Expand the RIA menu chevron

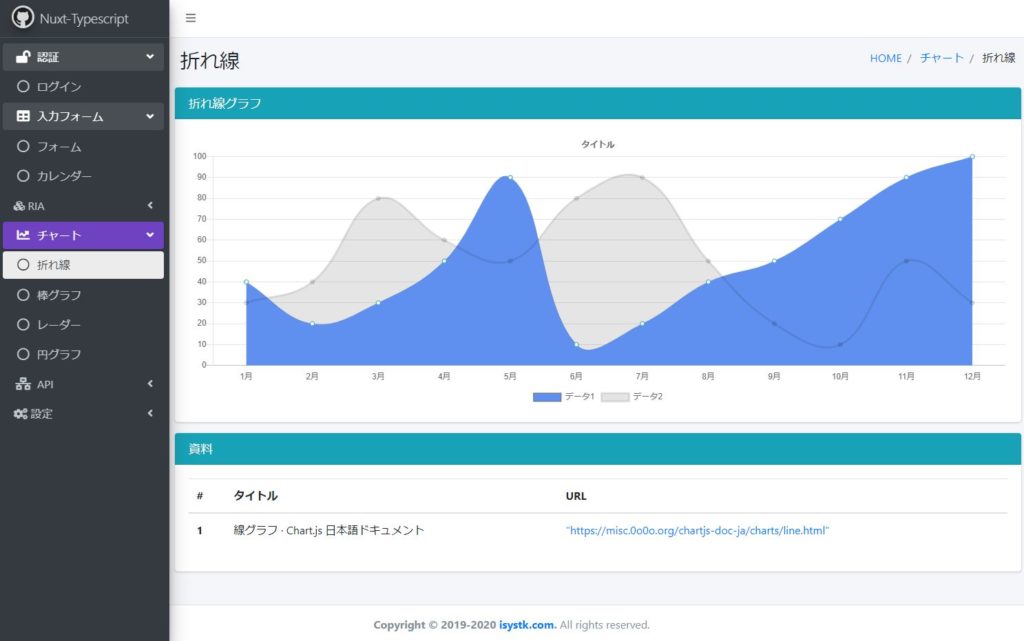point(150,205)
